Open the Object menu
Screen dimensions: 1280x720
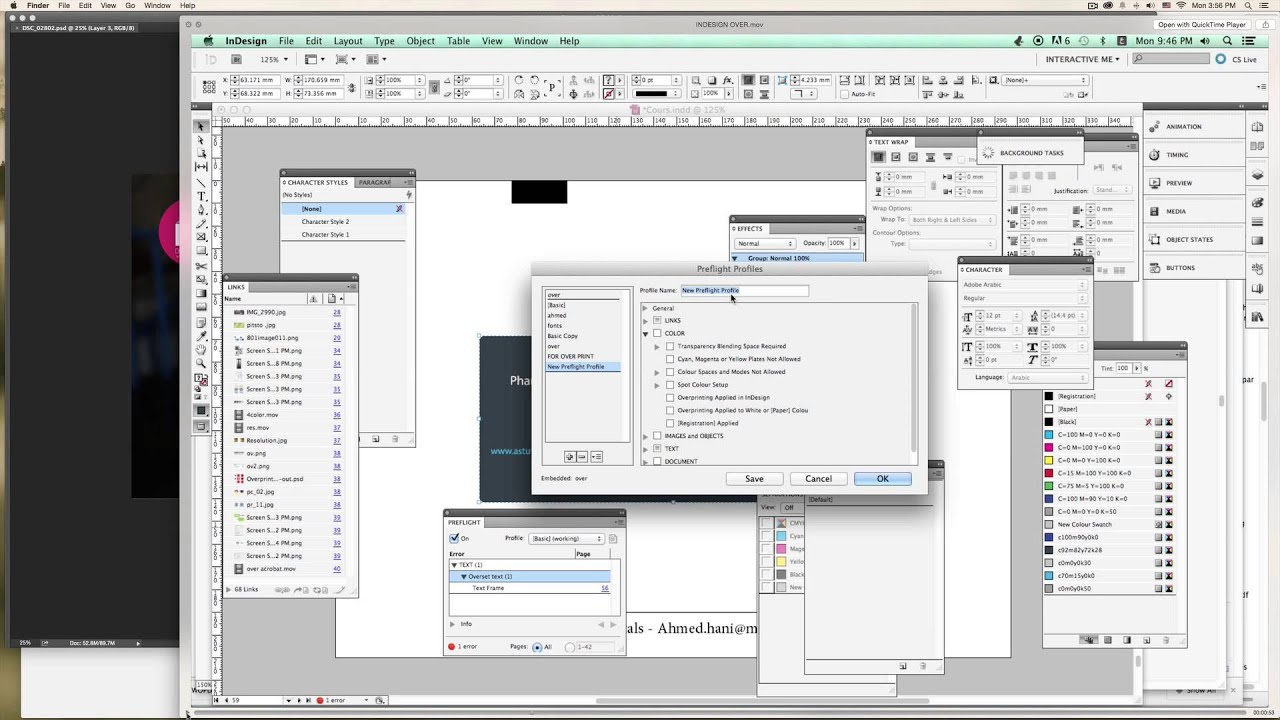tap(420, 41)
